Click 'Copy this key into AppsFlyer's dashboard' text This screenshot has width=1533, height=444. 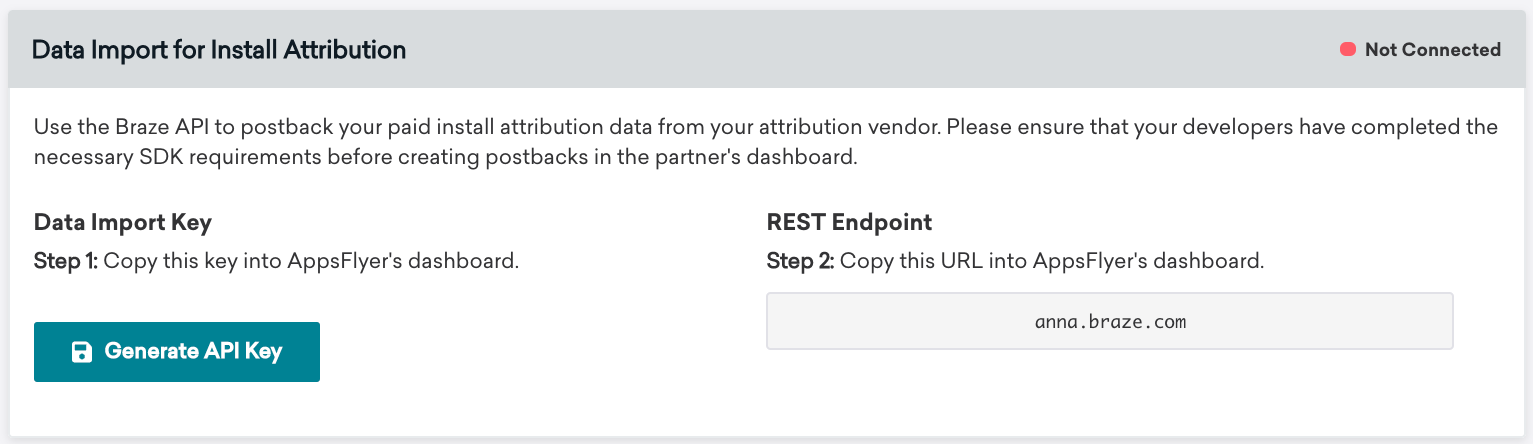(311, 262)
